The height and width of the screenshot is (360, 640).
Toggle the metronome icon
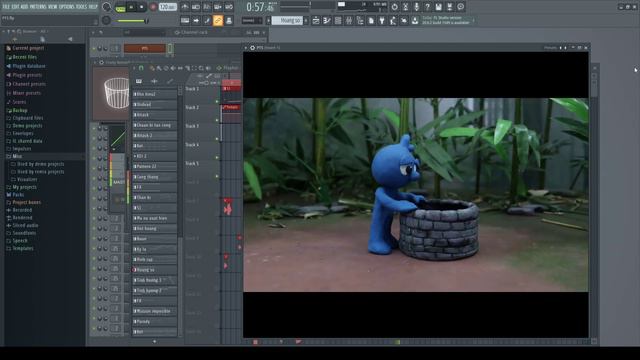click(184, 7)
